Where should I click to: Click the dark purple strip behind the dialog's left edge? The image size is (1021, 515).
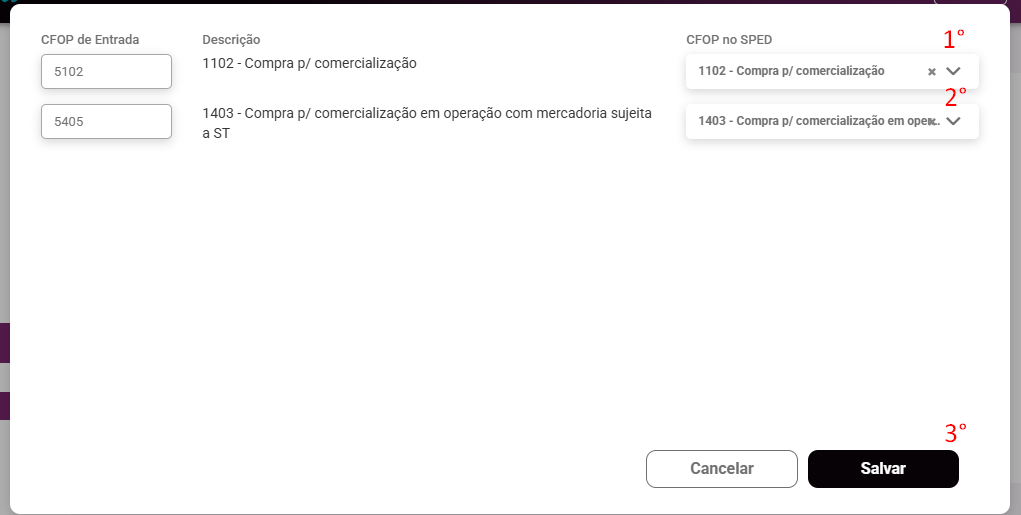pos(4,342)
